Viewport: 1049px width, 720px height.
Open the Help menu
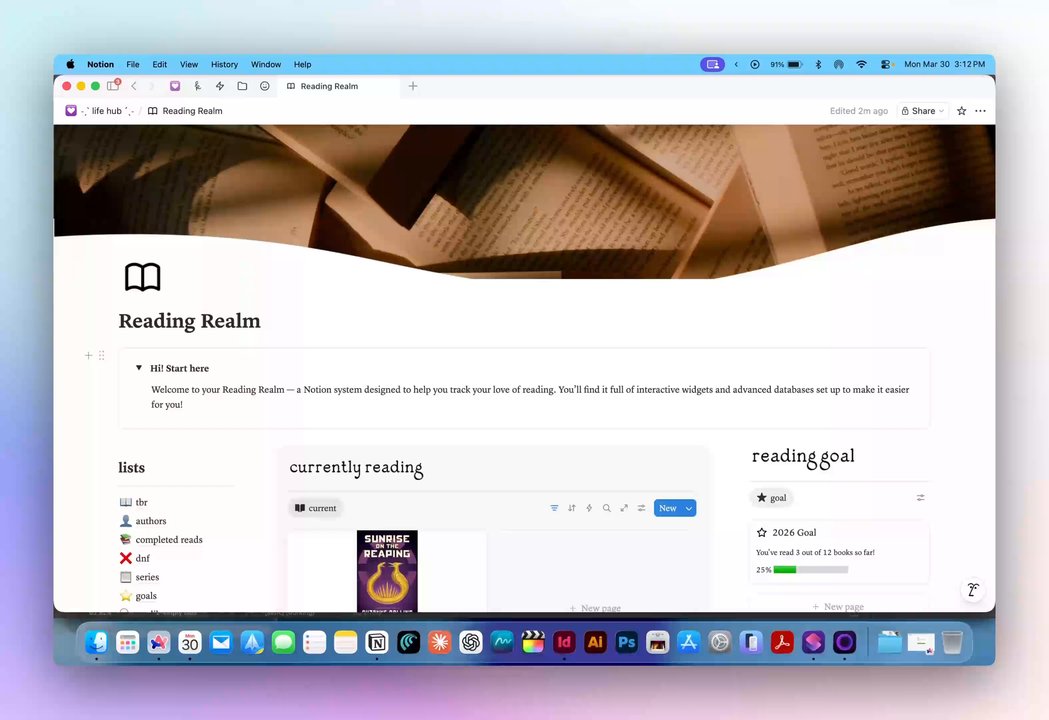click(302, 64)
